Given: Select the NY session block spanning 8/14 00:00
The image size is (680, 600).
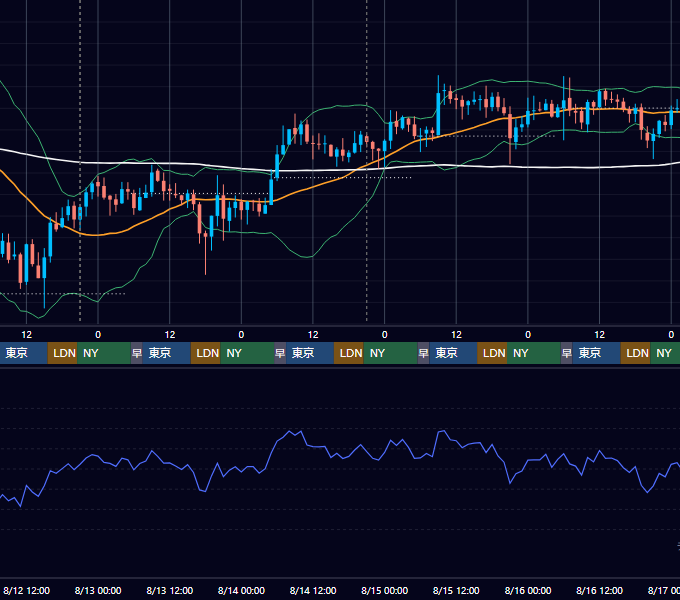Looking at the screenshot, I should 247,353.
